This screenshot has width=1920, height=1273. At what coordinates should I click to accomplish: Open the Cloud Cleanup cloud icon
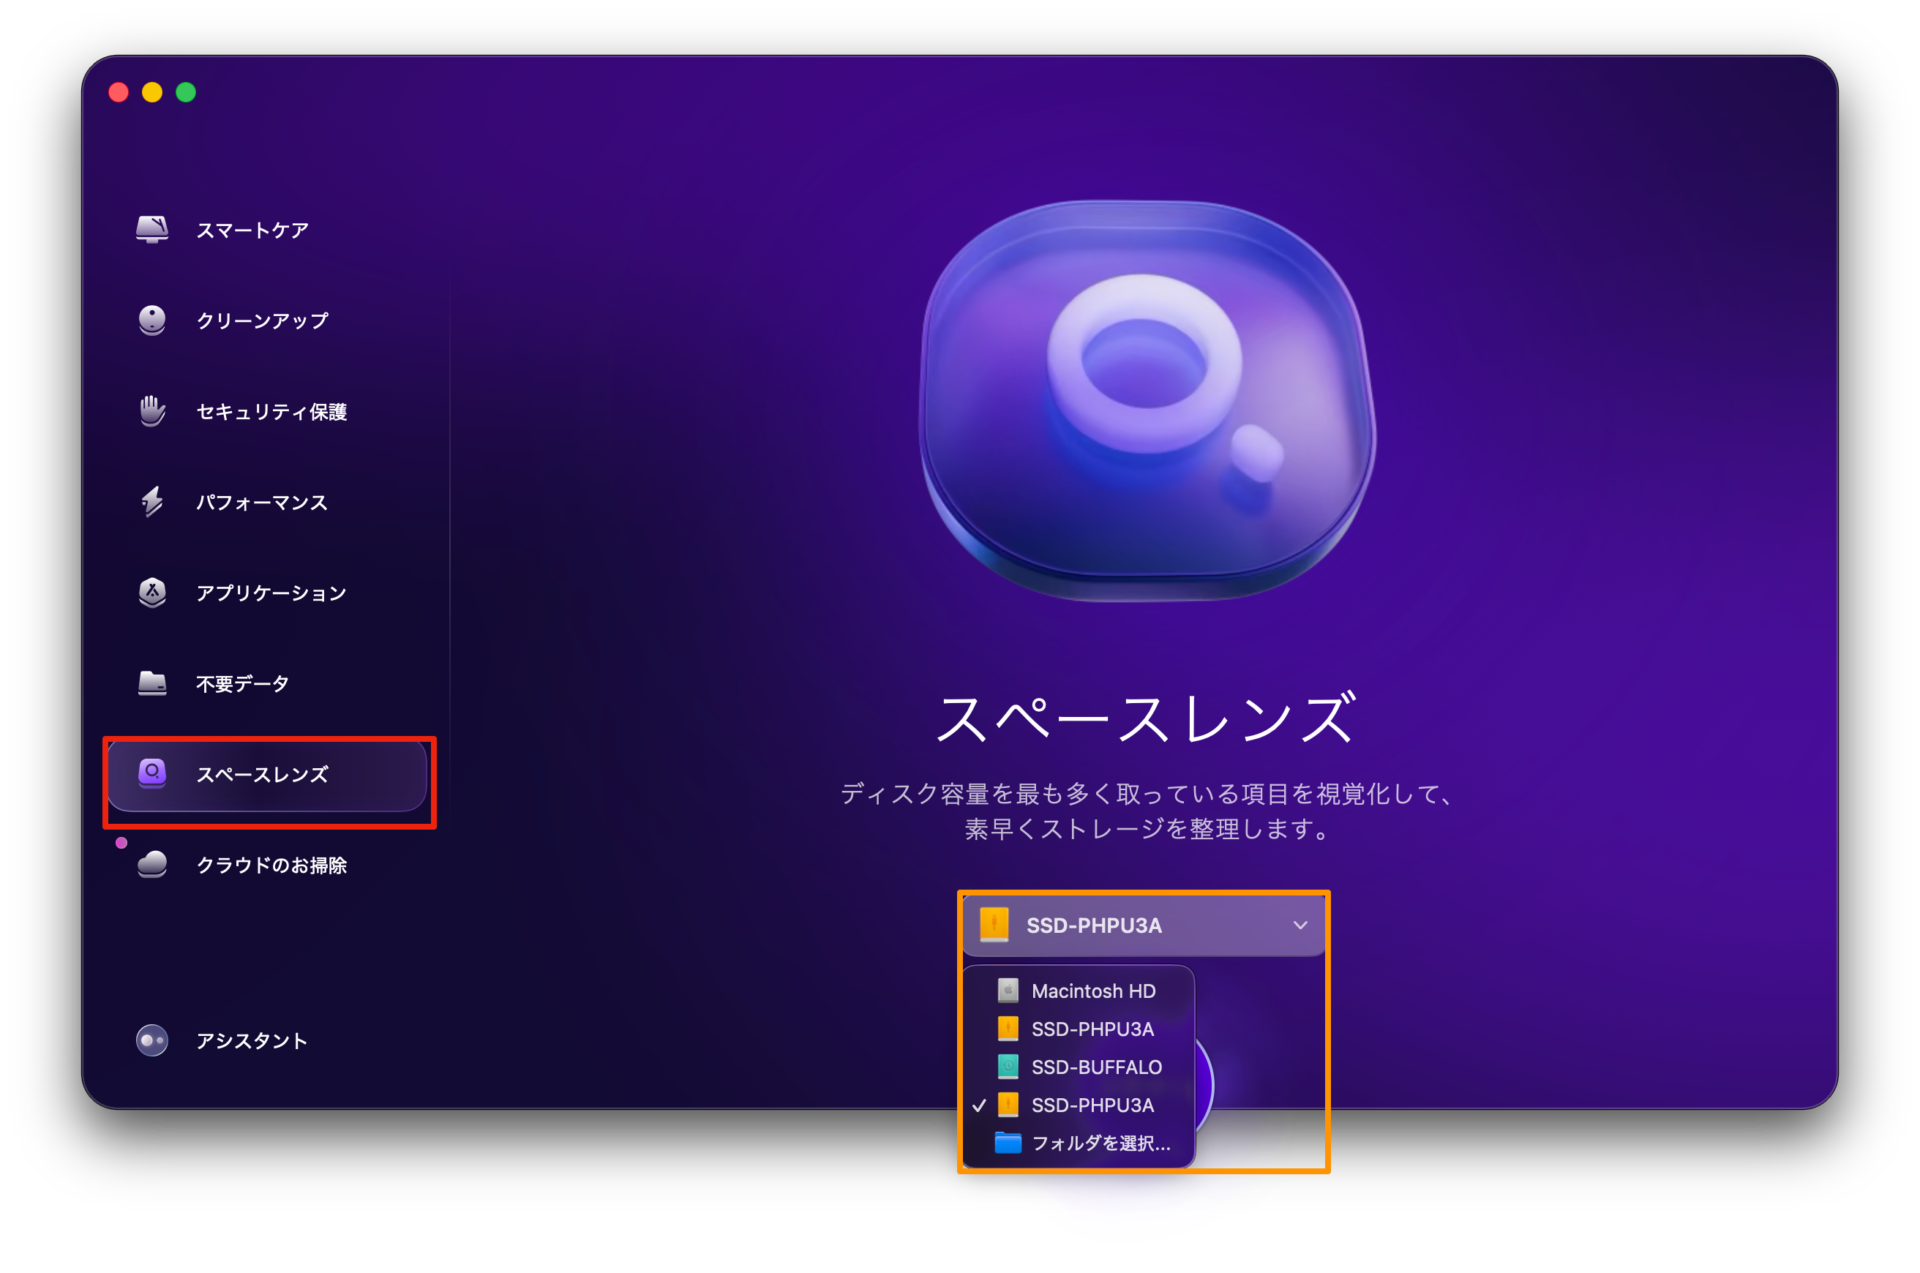152,865
